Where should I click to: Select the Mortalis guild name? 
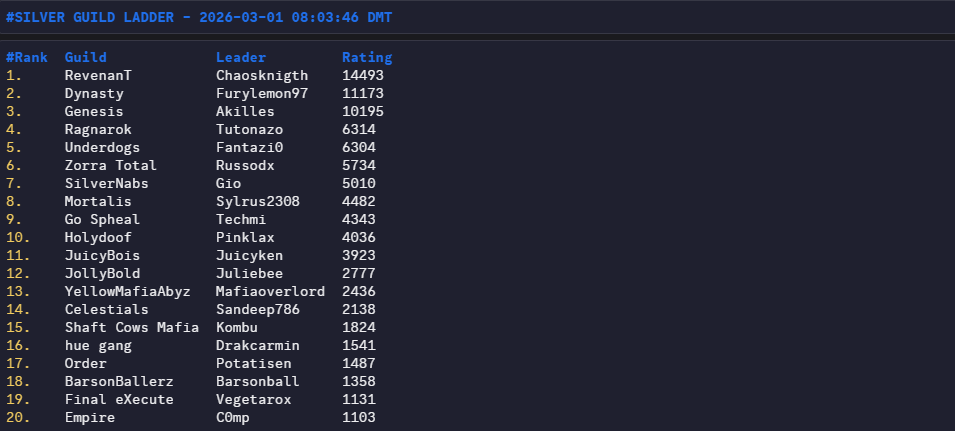[x=98, y=201]
